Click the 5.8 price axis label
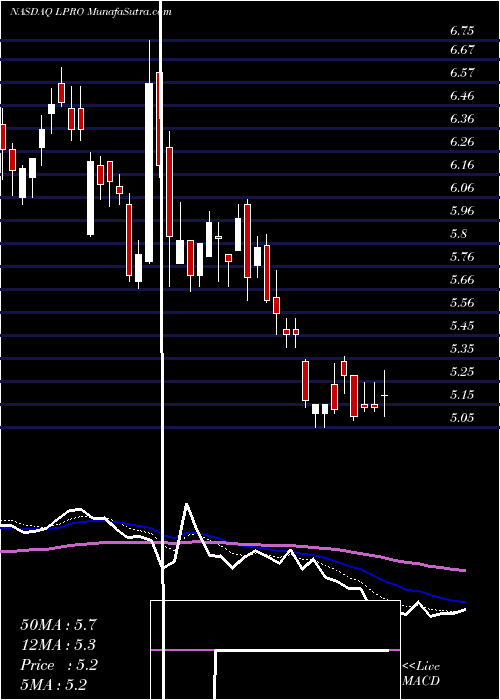 [458, 233]
